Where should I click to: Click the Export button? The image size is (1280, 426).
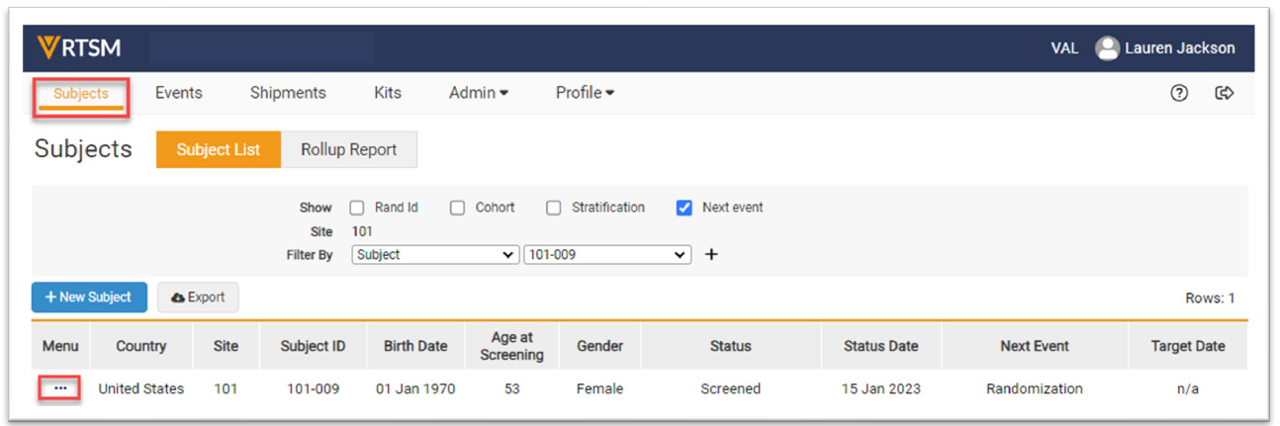[198, 297]
